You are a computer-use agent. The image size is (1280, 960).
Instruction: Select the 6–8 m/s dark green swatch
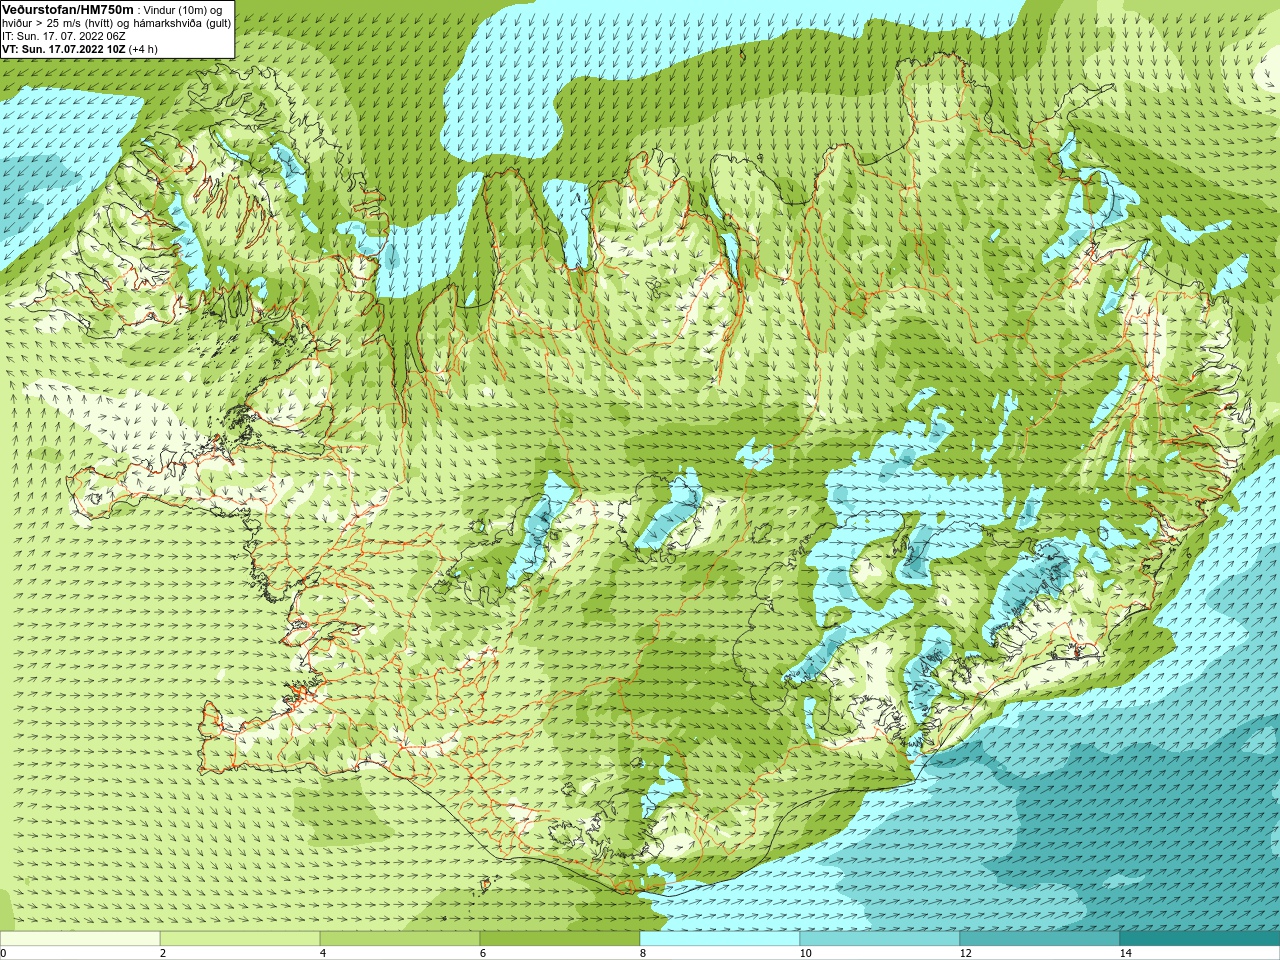pyautogui.click(x=560, y=938)
